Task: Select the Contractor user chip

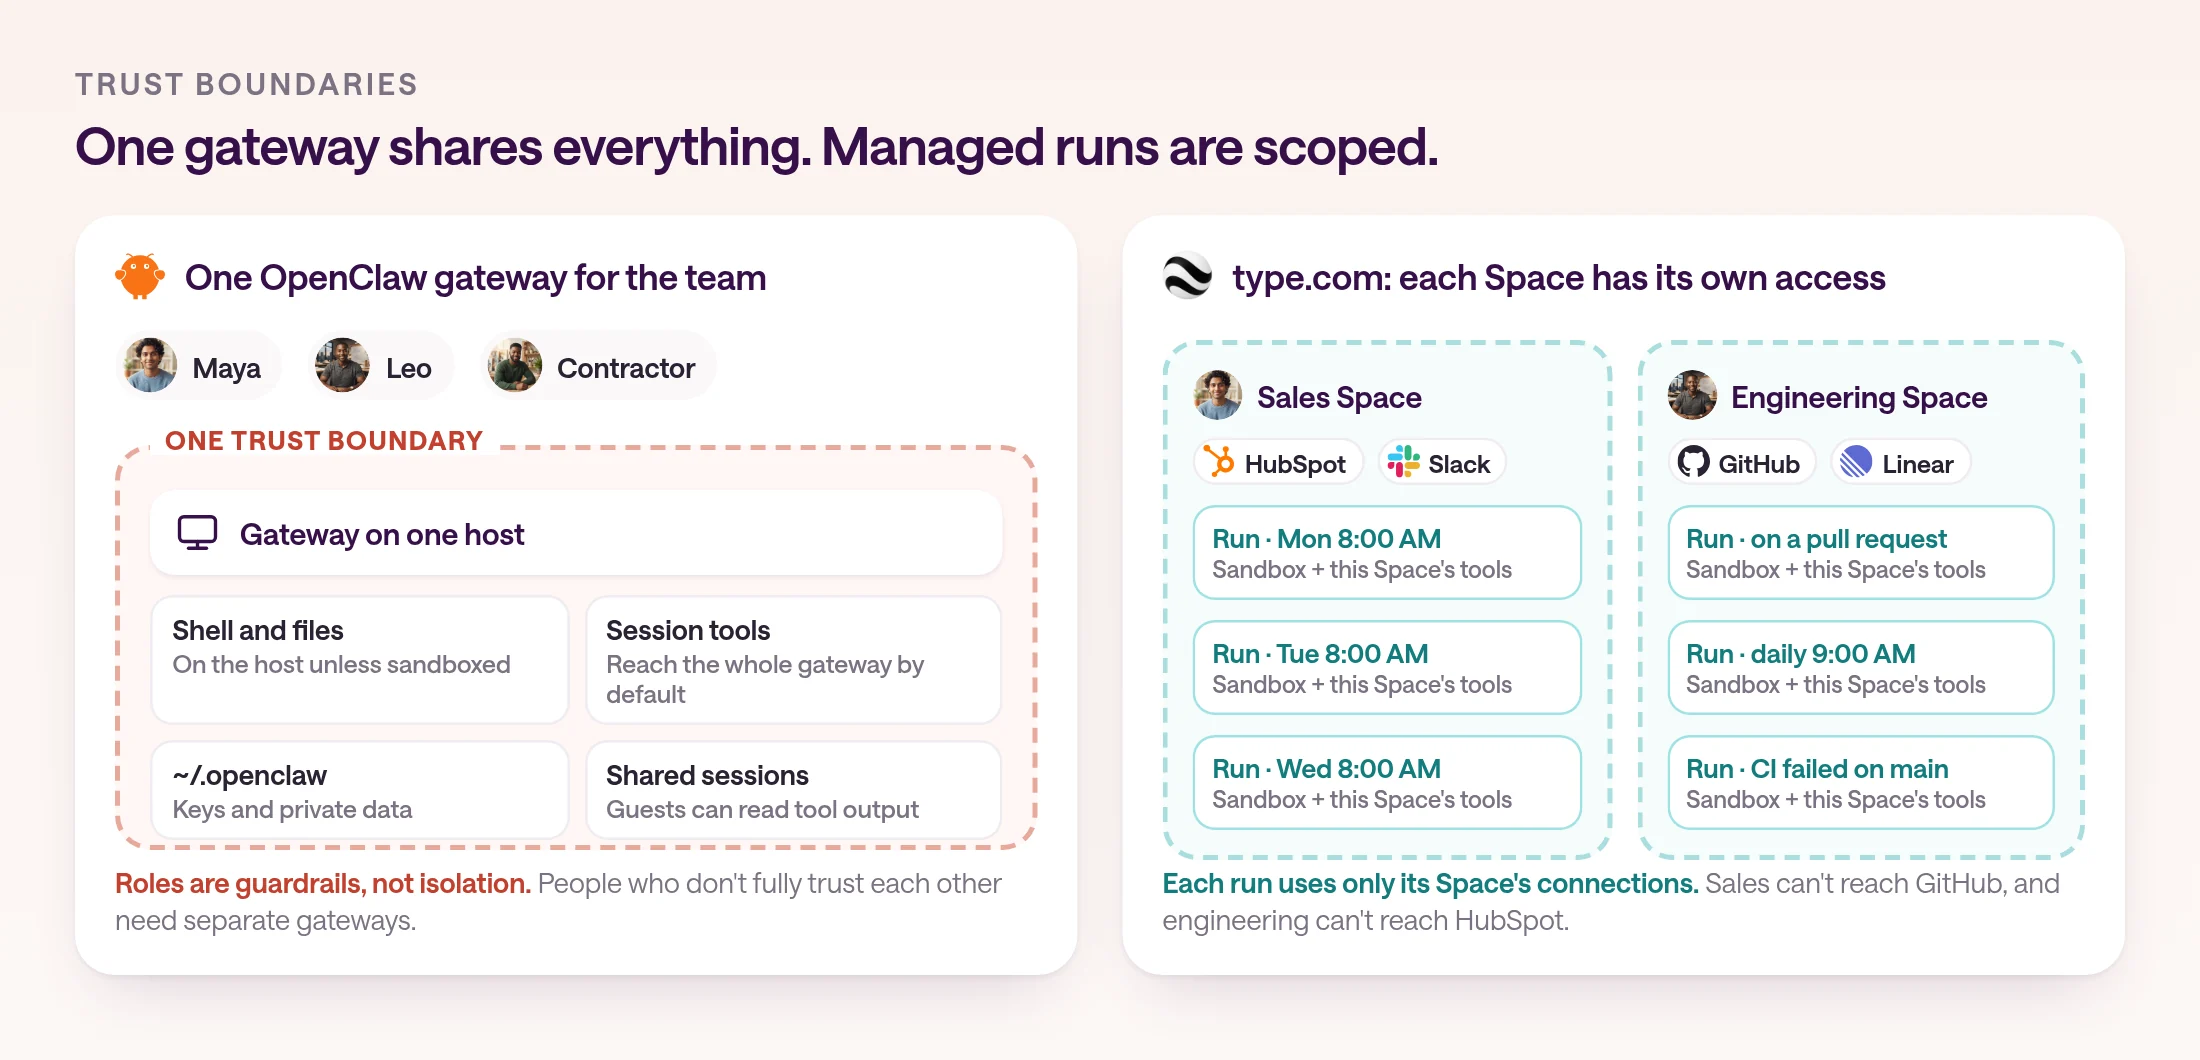Action: click(x=598, y=366)
